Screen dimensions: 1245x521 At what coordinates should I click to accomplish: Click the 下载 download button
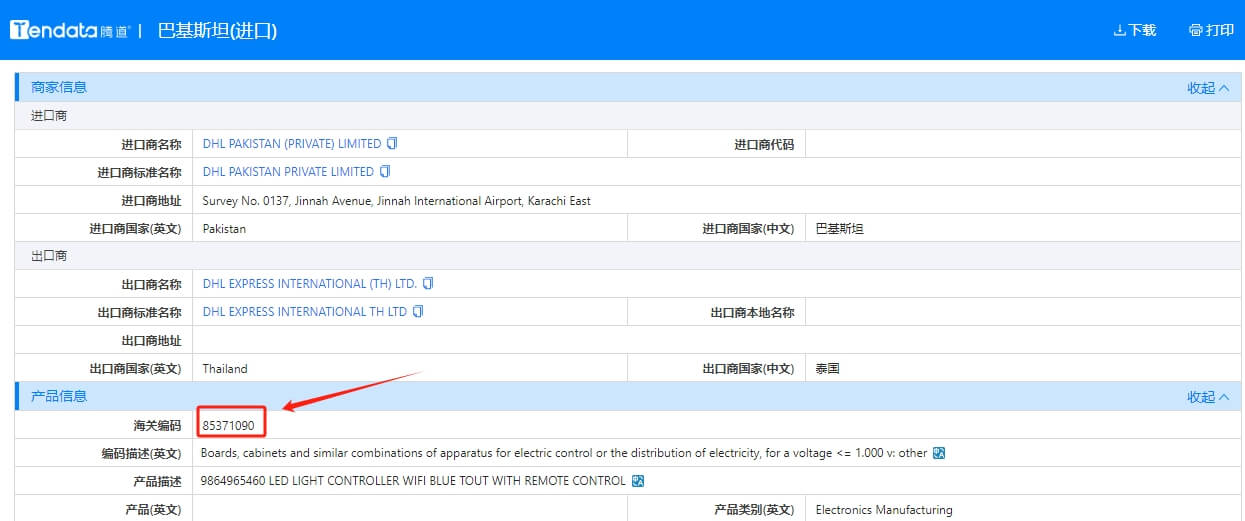click(x=1135, y=30)
